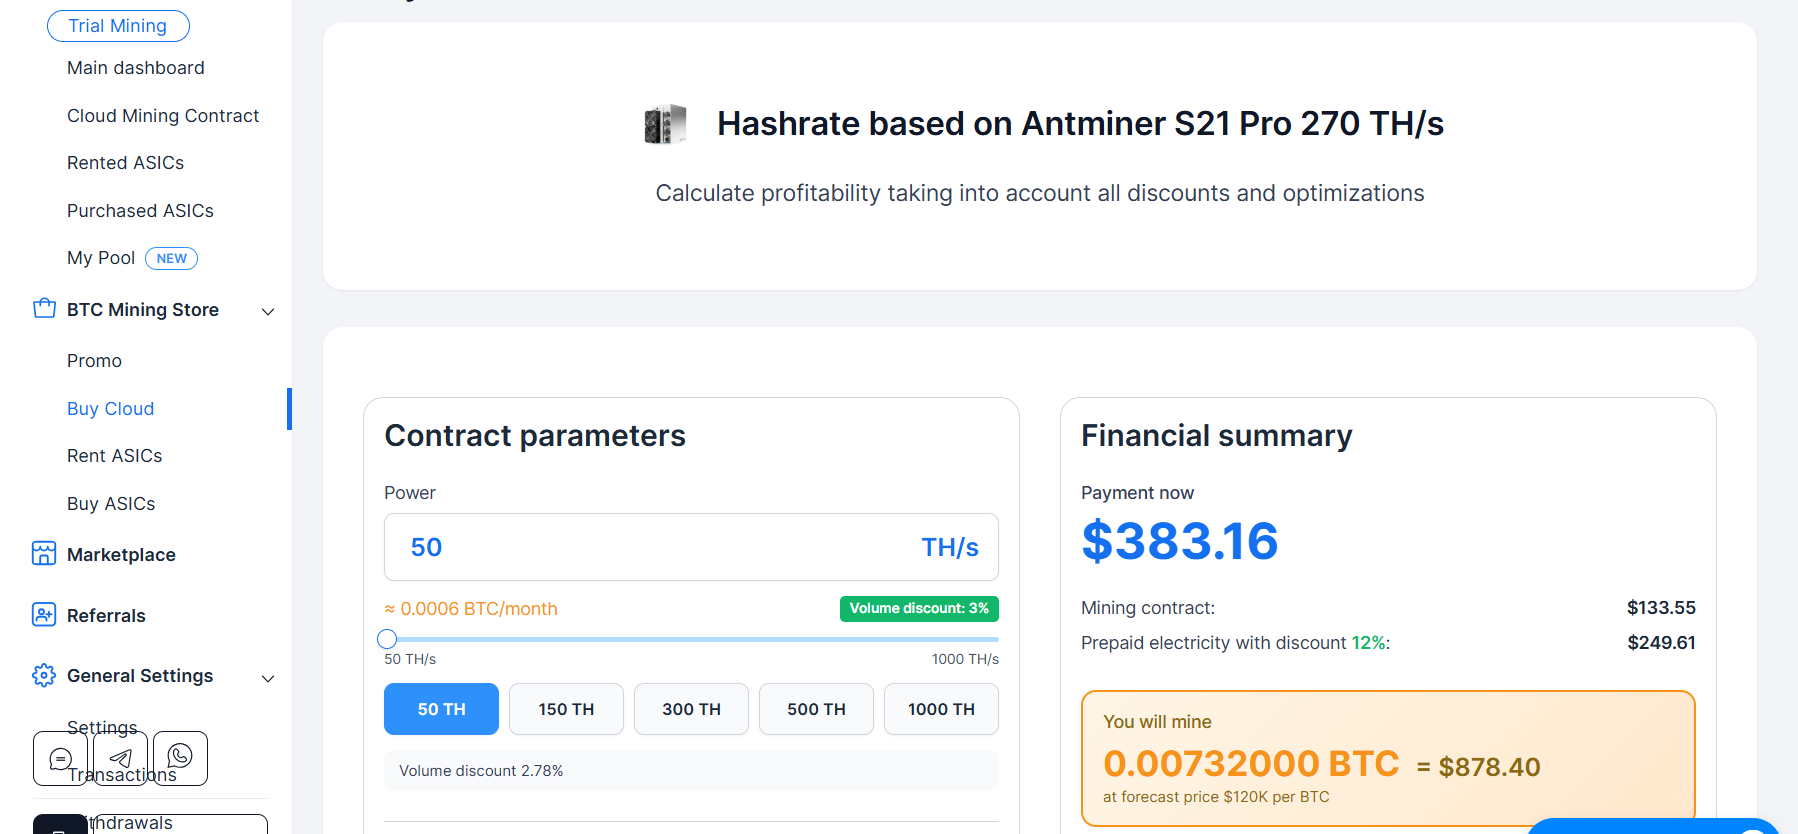Screen dimensions: 1798x834
Task: Select Buy Cloud in sidebar
Action: point(110,409)
